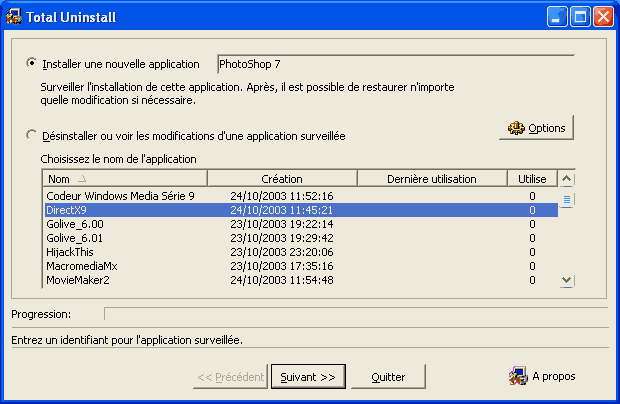
Task: Click the Progression progress bar
Action: point(356,314)
